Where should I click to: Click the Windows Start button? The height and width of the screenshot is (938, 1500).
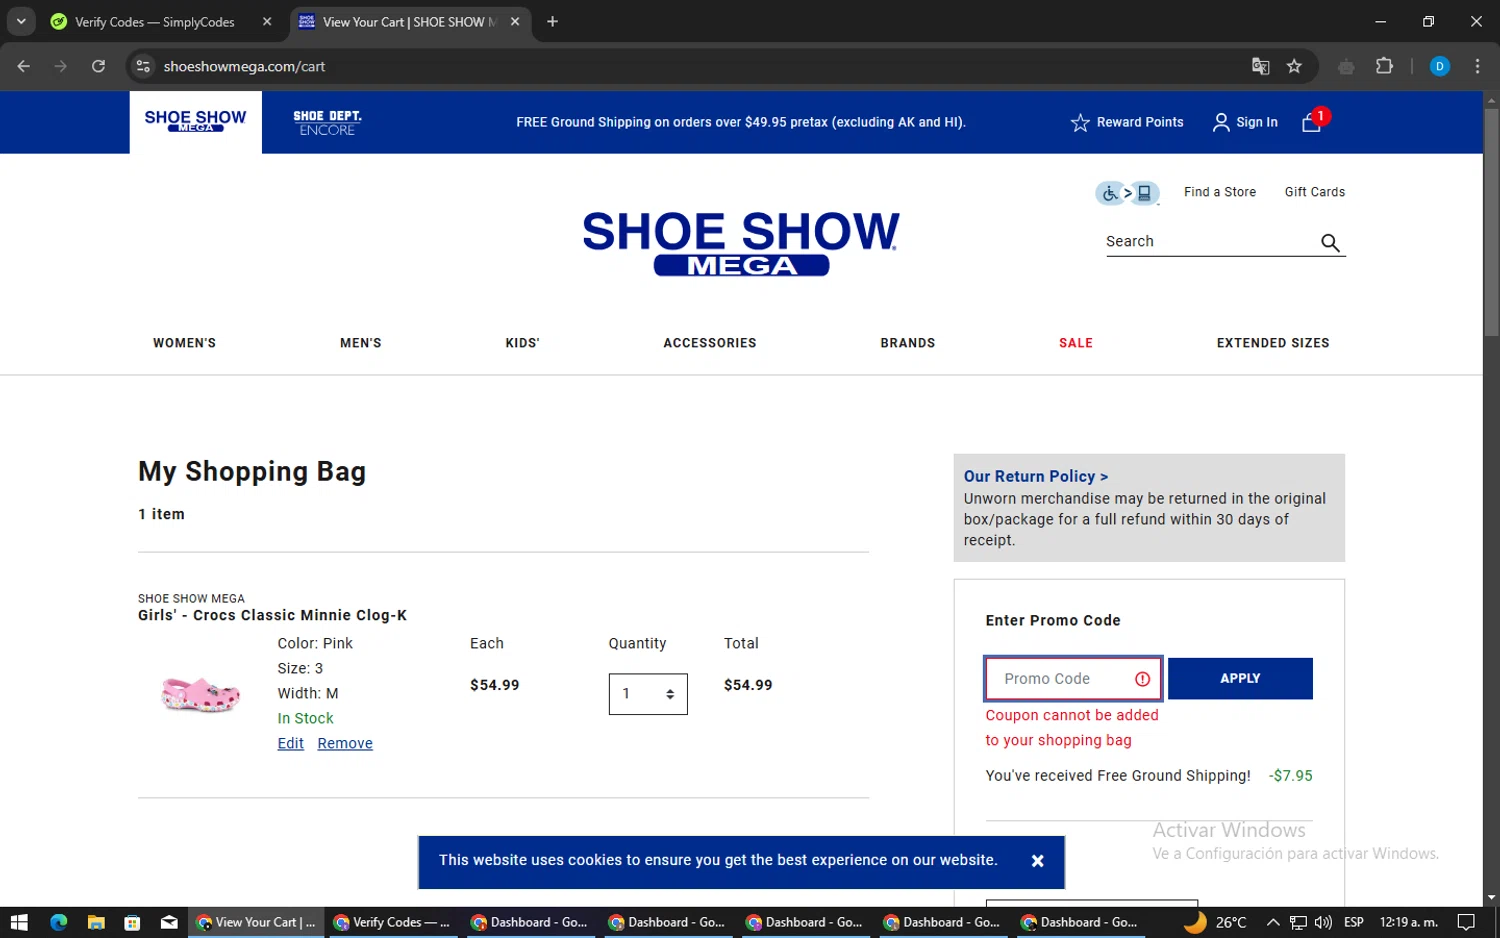19,922
